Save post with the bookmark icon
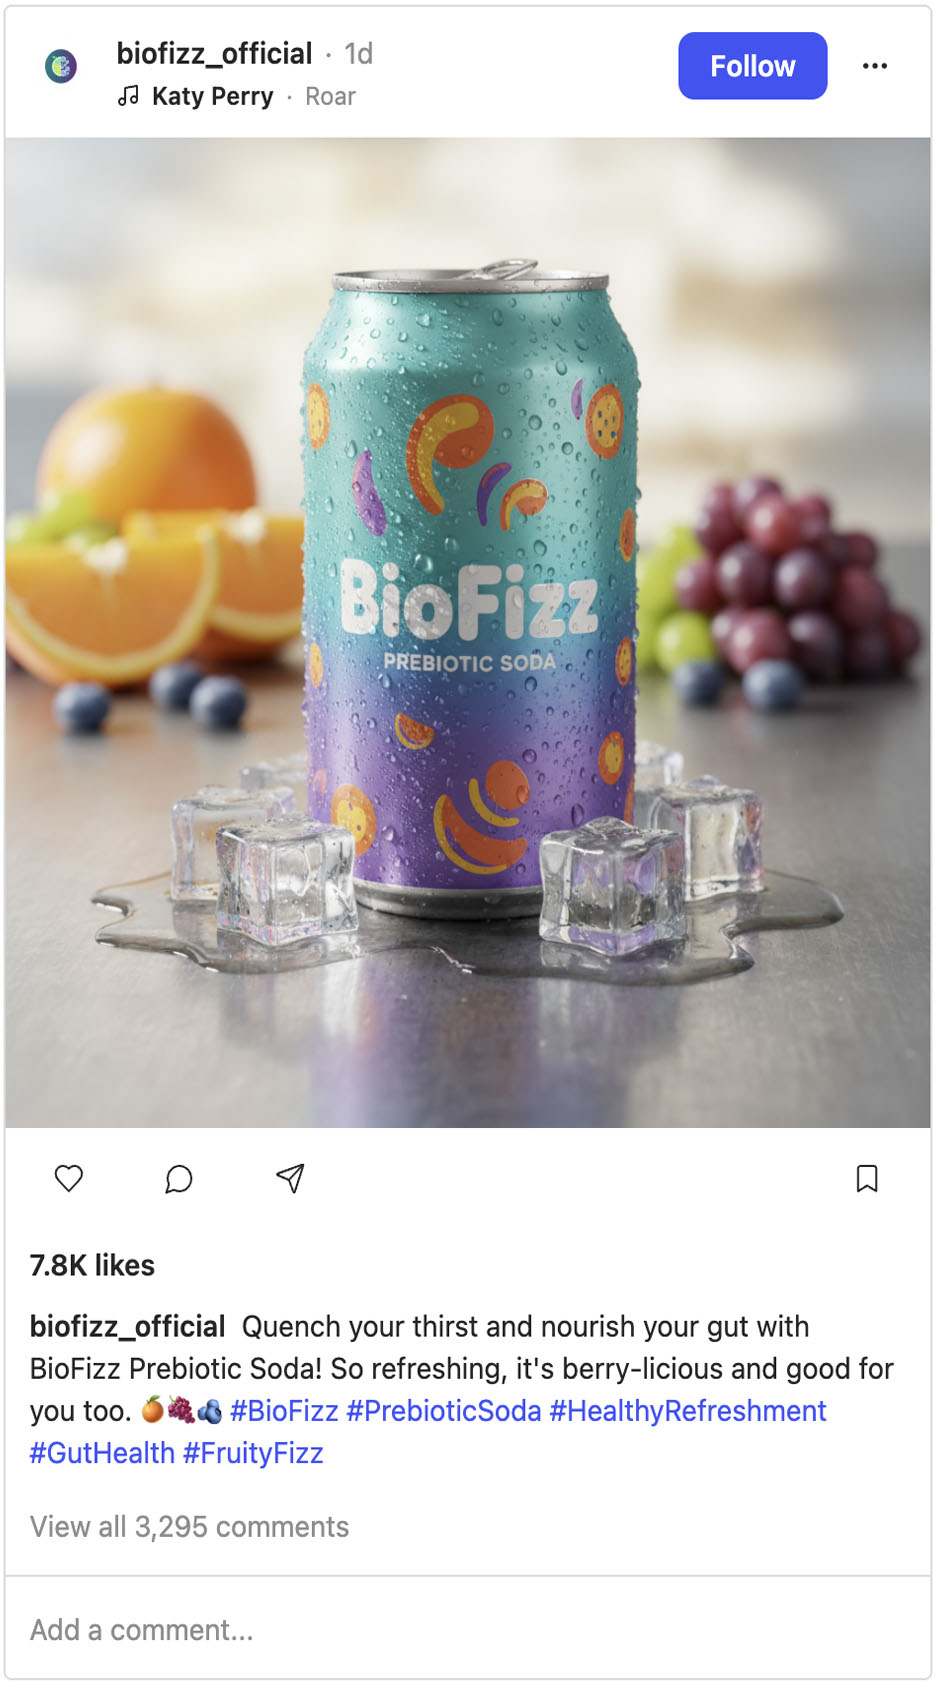936x1686 pixels. tap(867, 1178)
